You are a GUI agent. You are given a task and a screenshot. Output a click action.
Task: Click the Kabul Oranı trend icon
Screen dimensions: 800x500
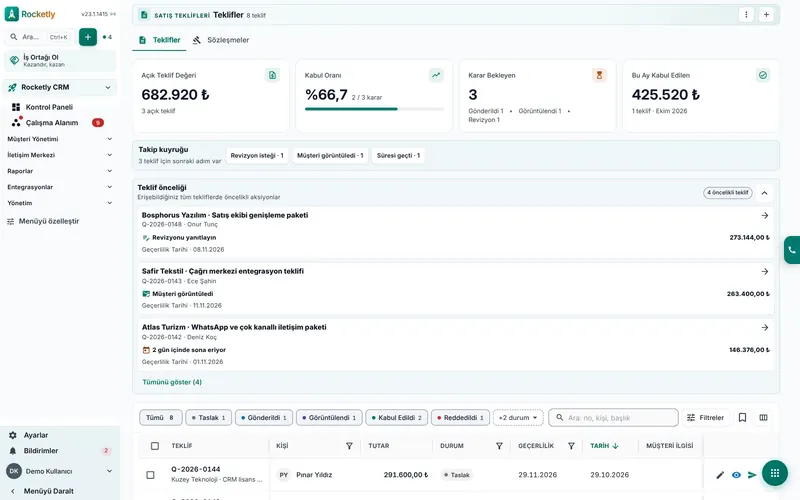(436, 75)
